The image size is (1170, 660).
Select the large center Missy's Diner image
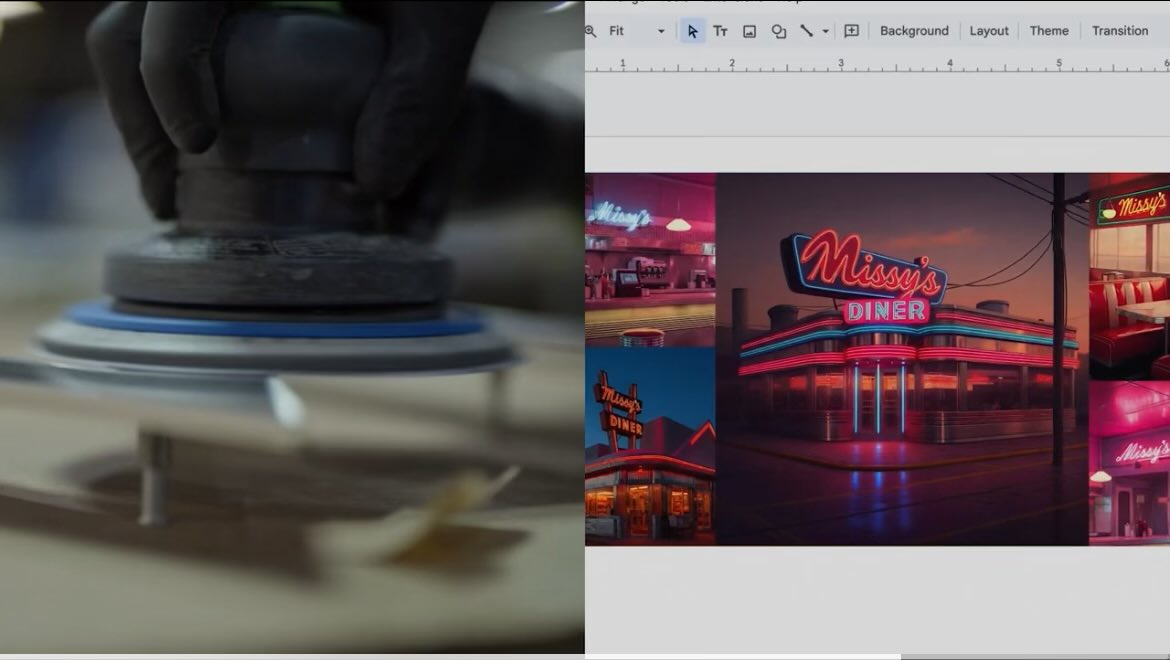(902, 359)
